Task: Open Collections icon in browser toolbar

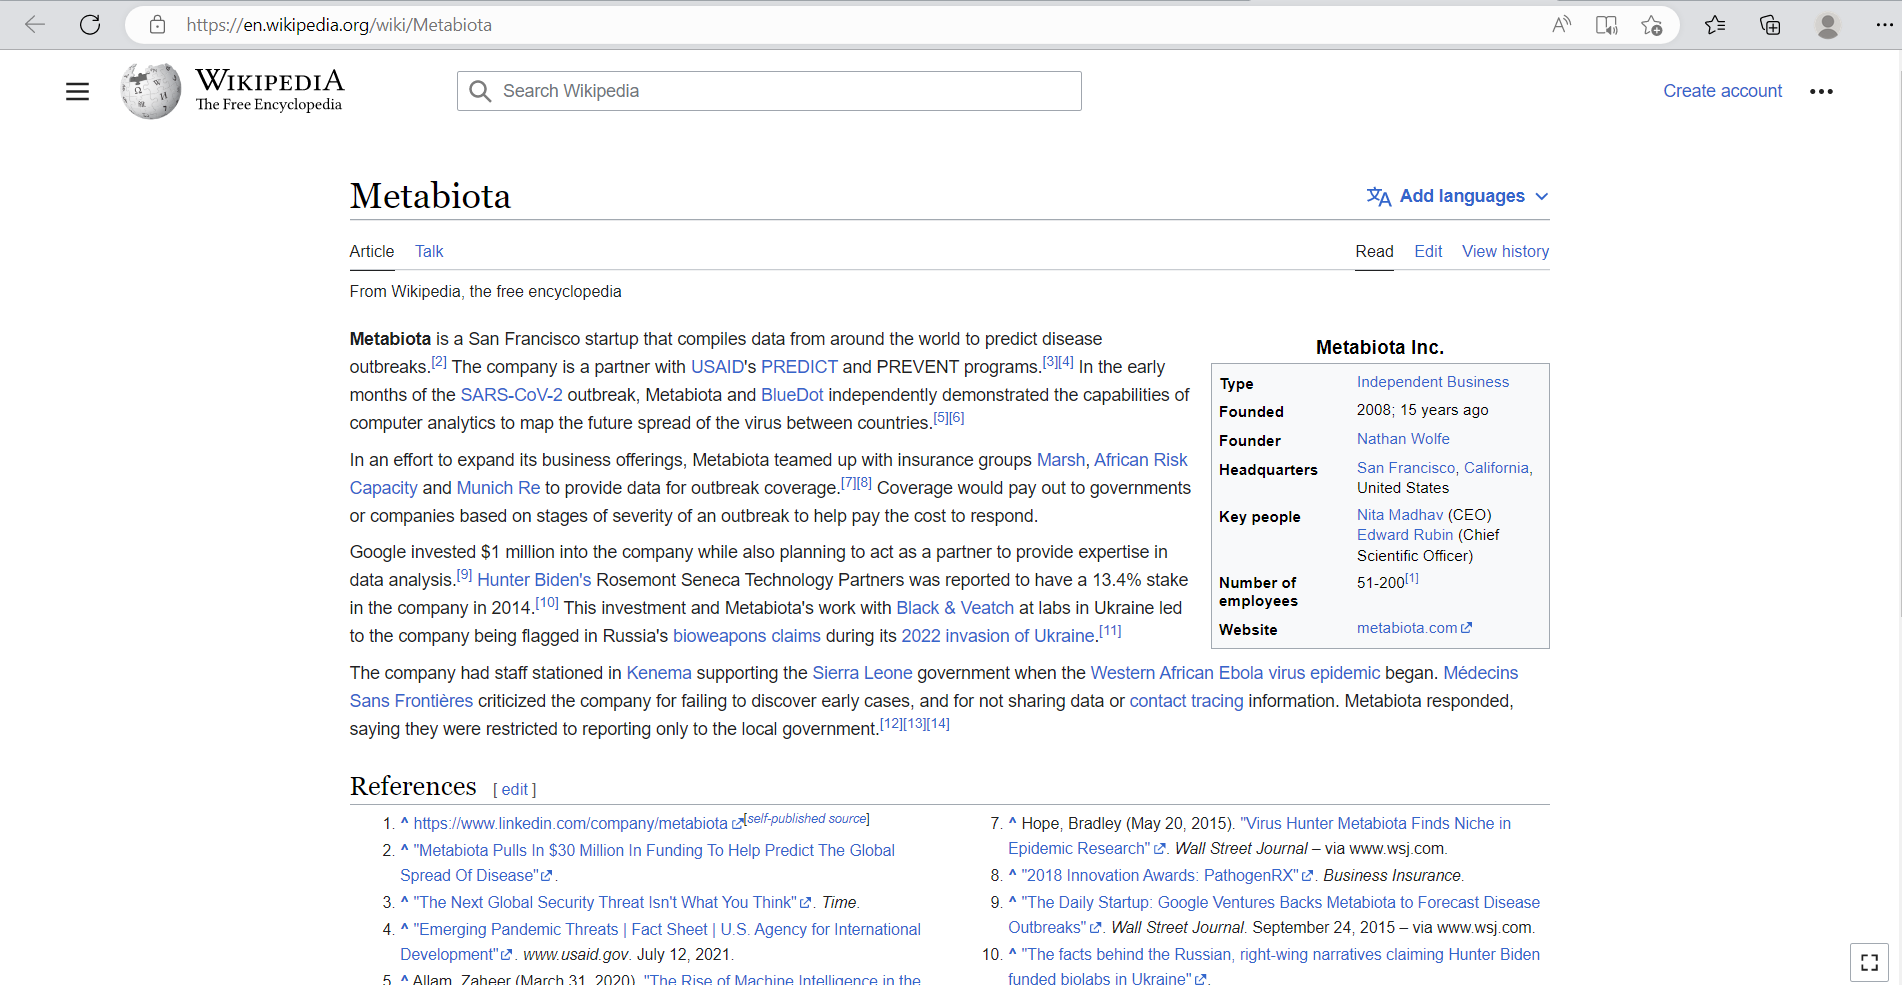Action: [1770, 25]
